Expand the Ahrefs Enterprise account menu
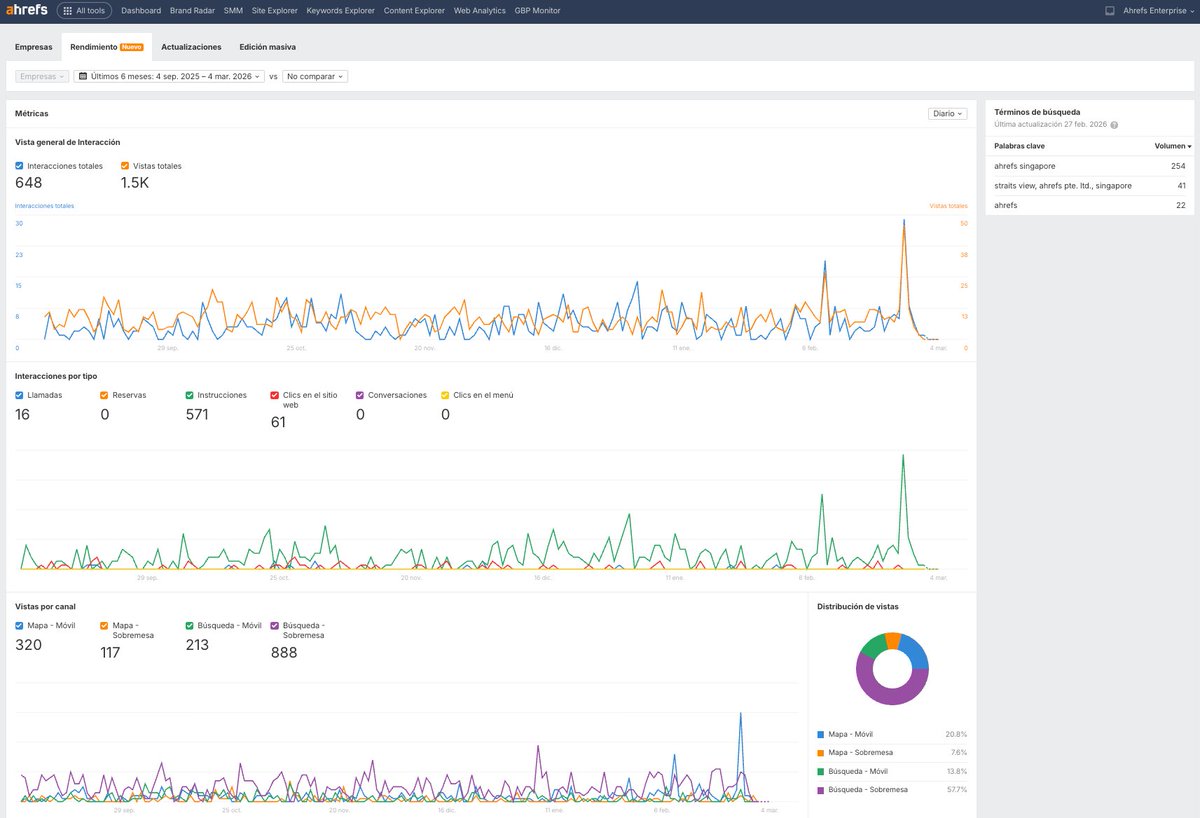This screenshot has height=818, width=1200. pos(1157,11)
